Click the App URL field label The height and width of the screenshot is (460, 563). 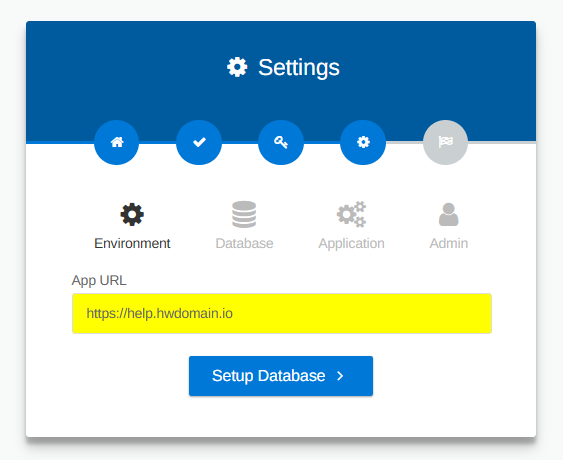click(x=99, y=280)
